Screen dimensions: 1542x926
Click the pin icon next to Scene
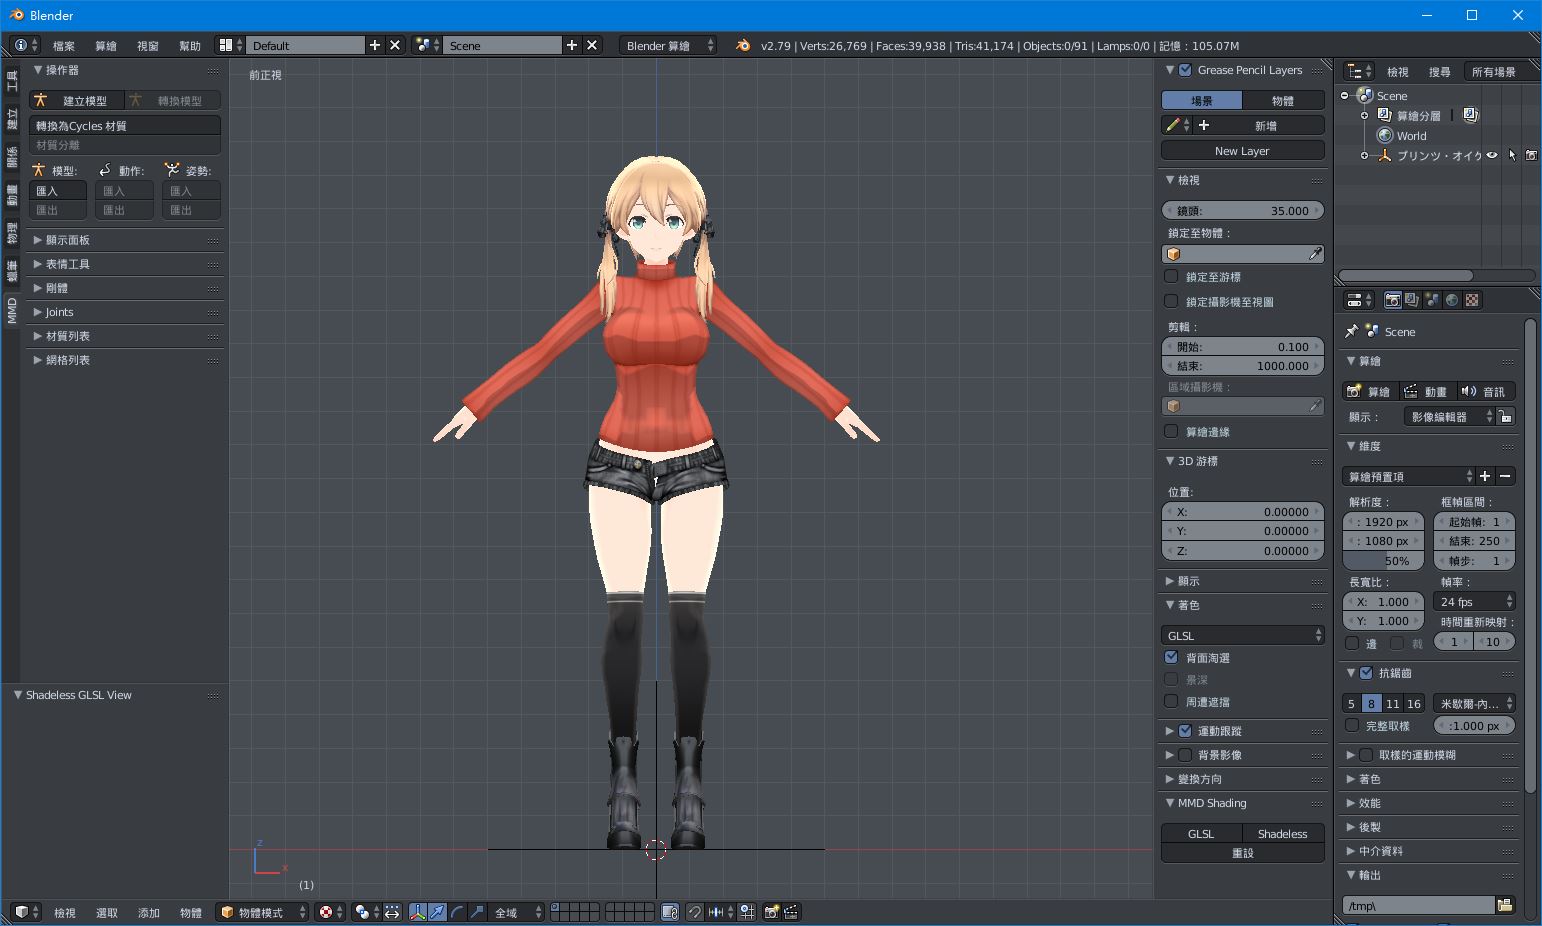1352,331
